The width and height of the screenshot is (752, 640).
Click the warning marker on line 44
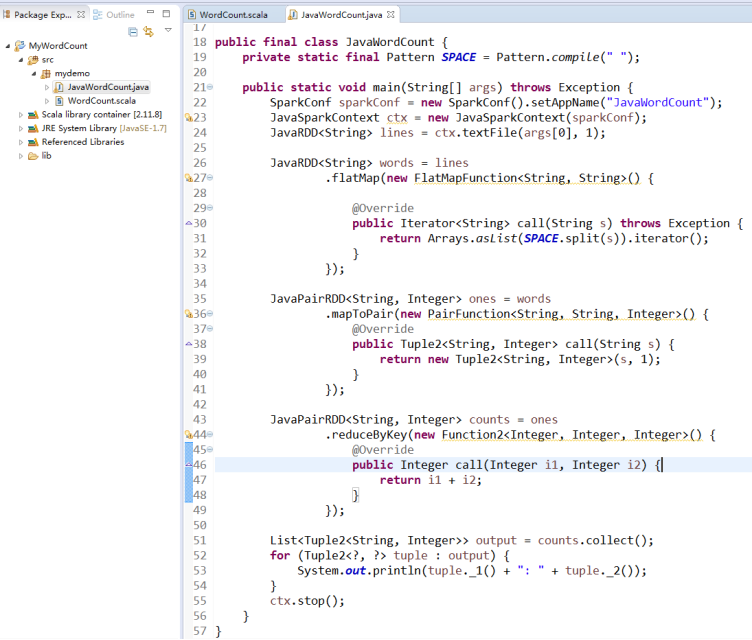(x=188, y=435)
